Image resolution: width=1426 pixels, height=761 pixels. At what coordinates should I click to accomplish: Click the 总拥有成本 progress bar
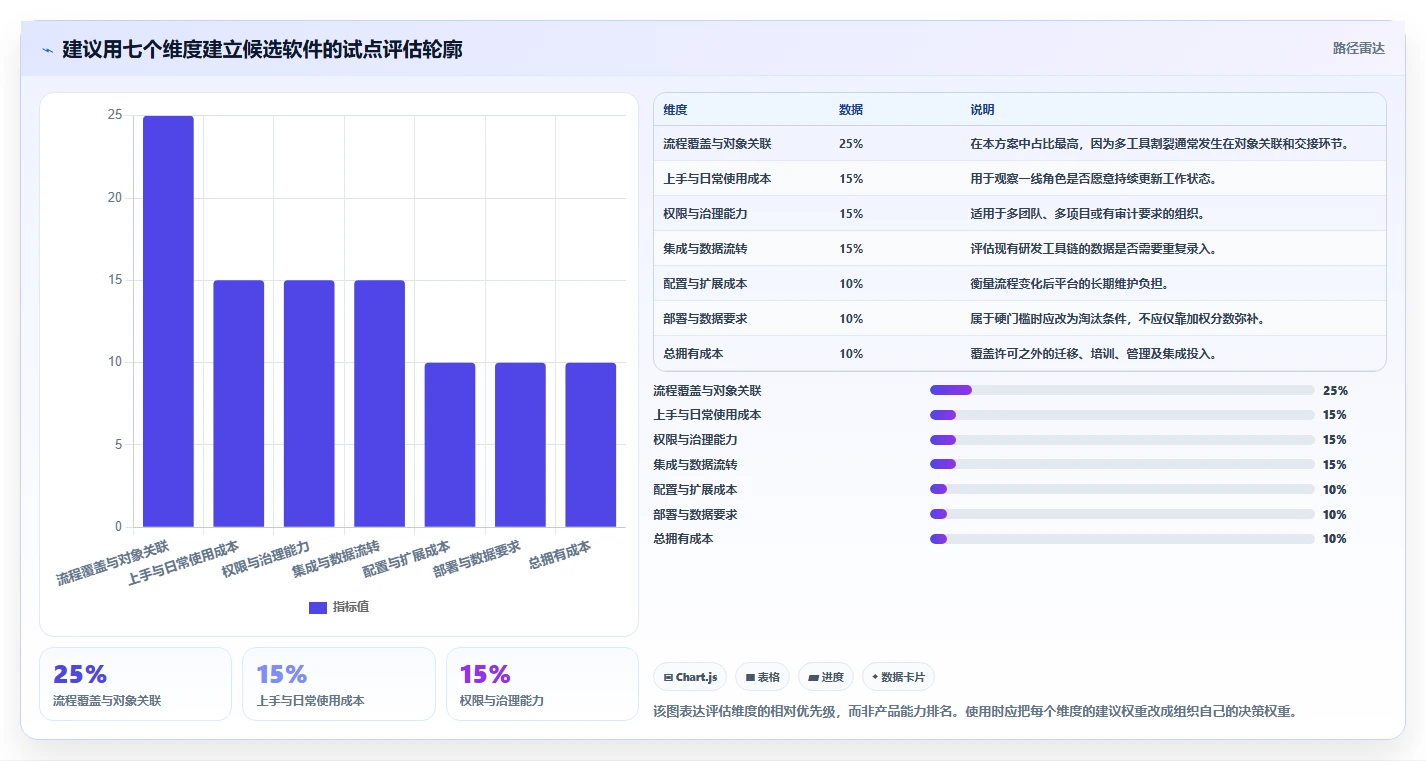[x=1122, y=539]
